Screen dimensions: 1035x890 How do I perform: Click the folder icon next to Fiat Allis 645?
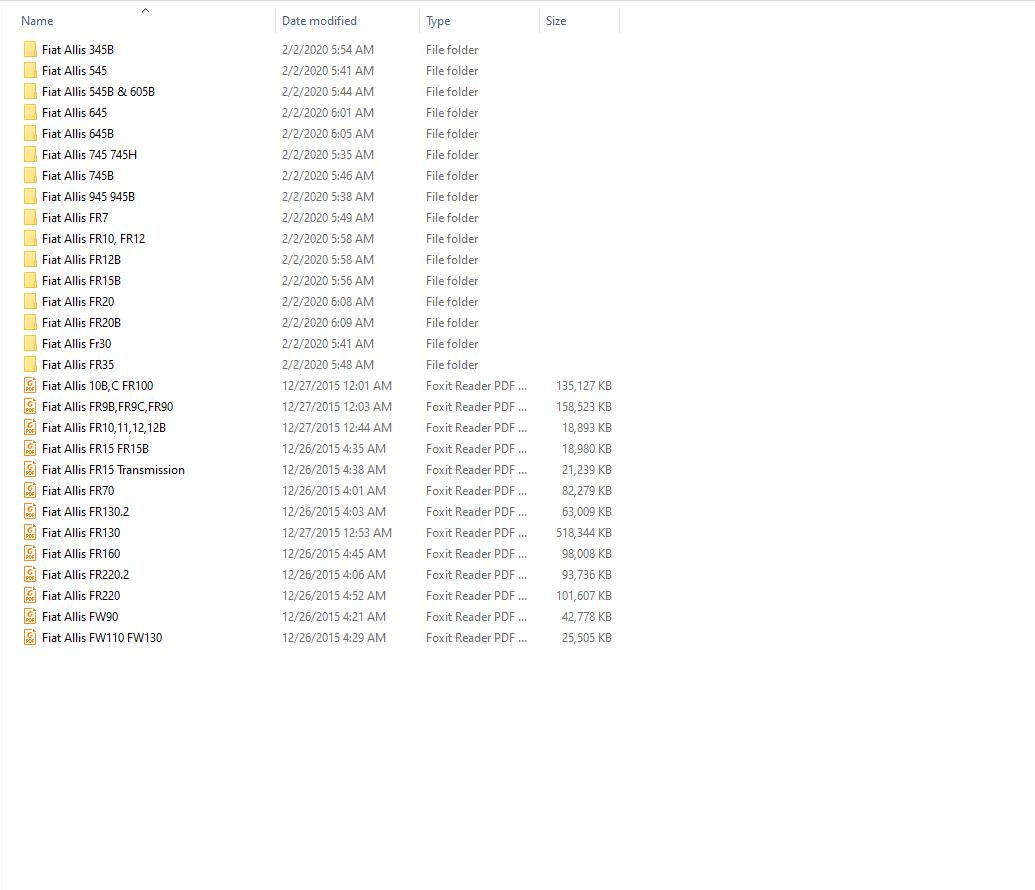pos(30,113)
